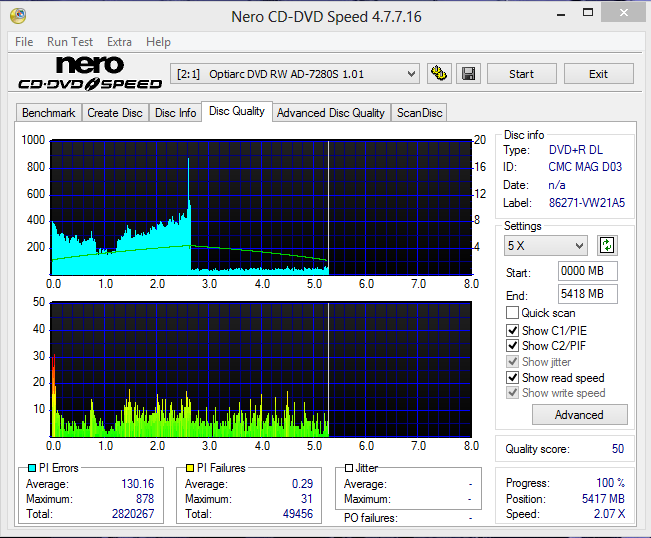Click the Exit button
Screen dimensions: 651x538
coord(598,74)
